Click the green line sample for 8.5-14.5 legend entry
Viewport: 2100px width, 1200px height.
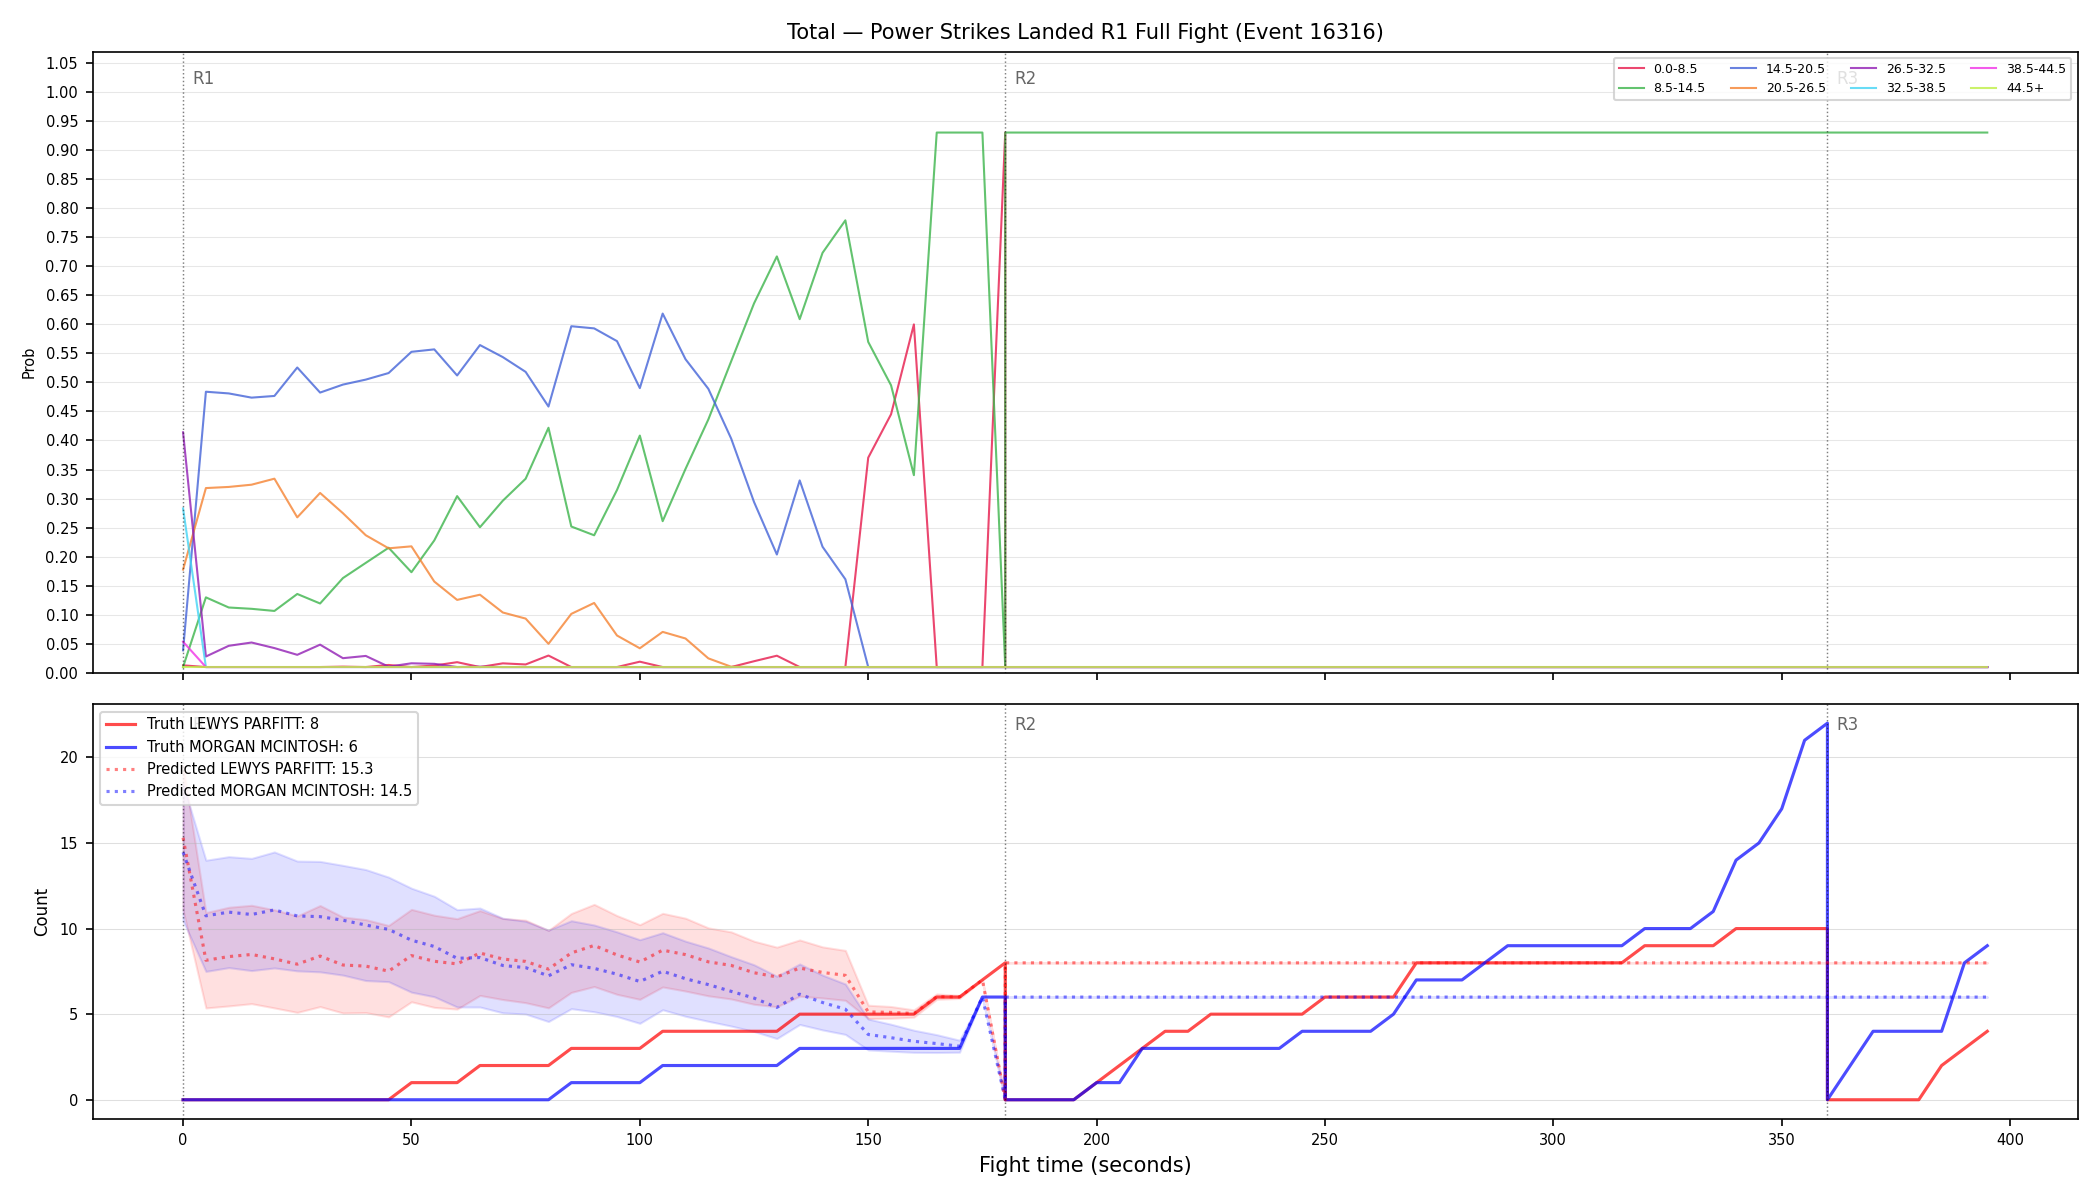(x=1631, y=88)
